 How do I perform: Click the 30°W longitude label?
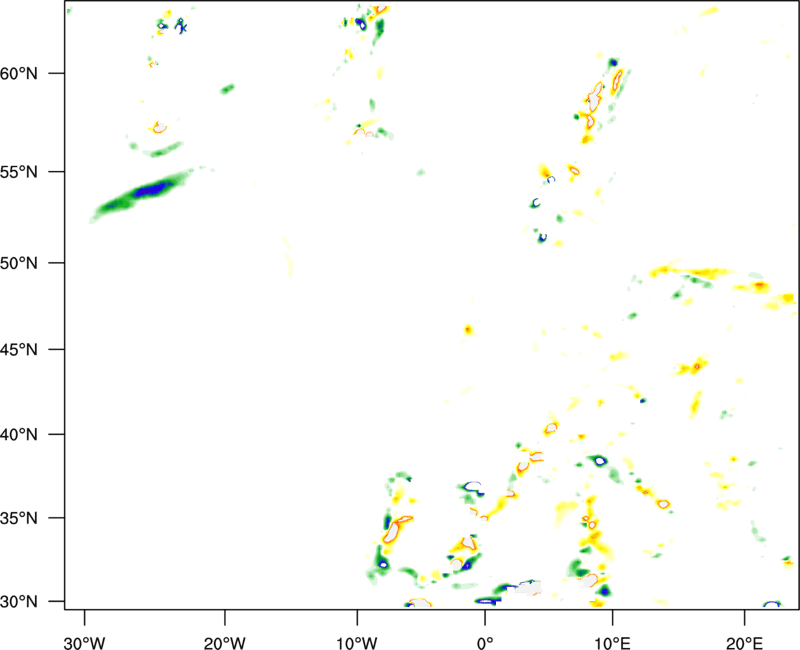85,643
